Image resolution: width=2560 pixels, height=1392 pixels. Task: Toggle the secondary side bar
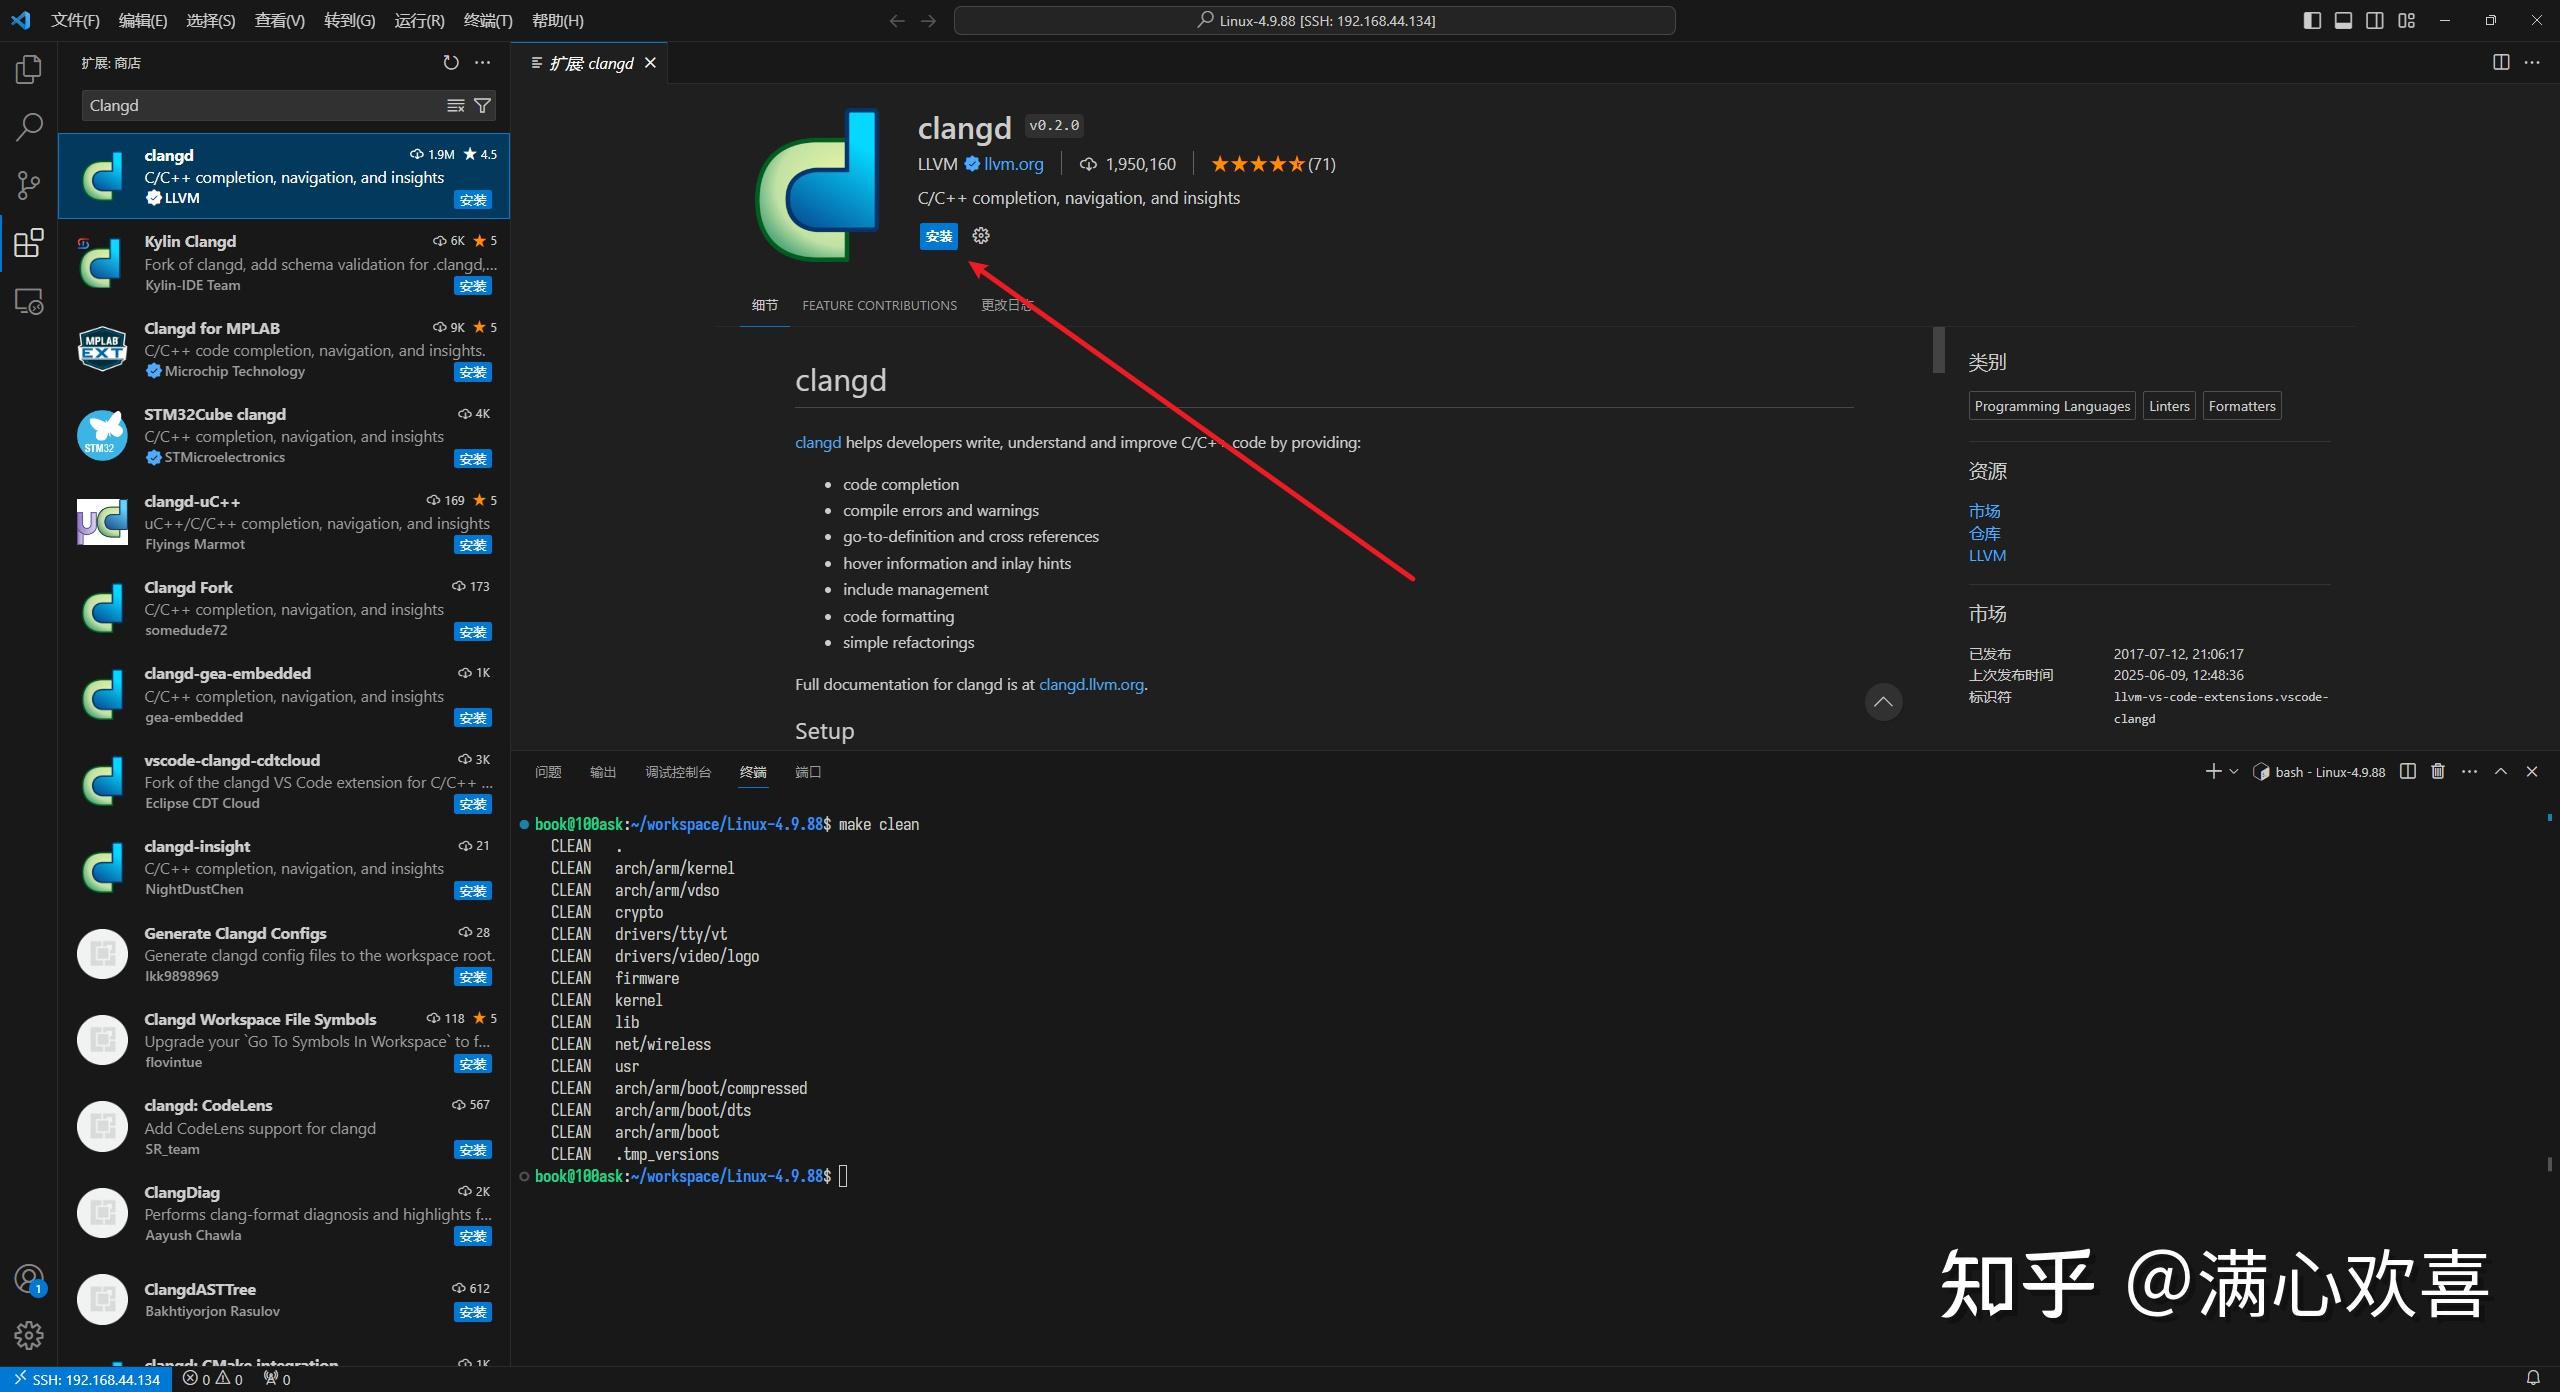[2375, 20]
